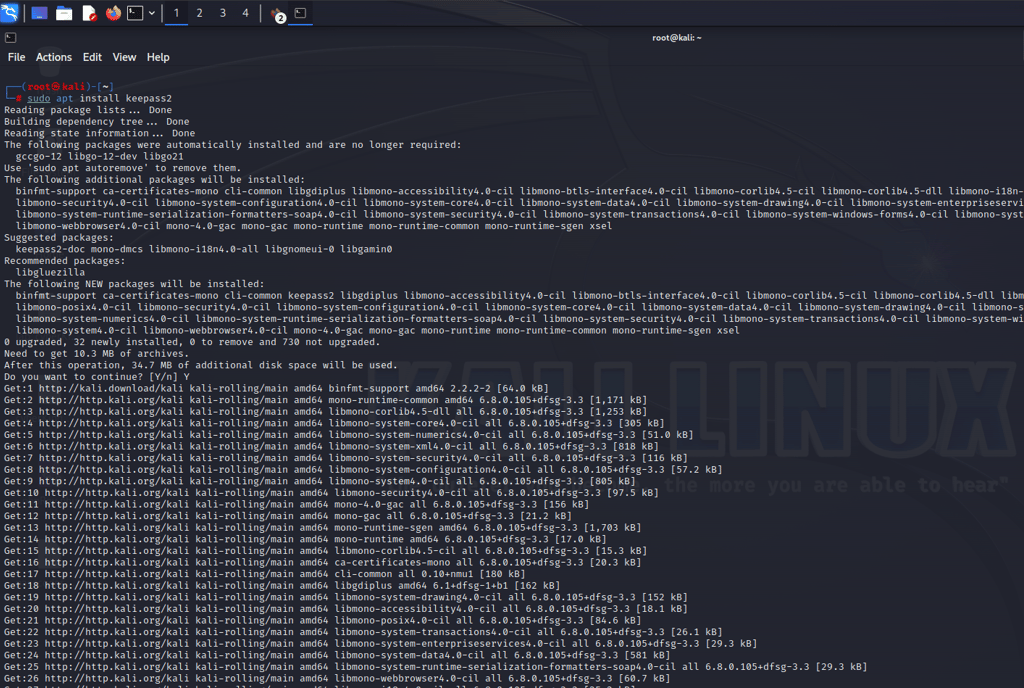
Task: Switch to workspace 4
Action: click(x=246, y=13)
